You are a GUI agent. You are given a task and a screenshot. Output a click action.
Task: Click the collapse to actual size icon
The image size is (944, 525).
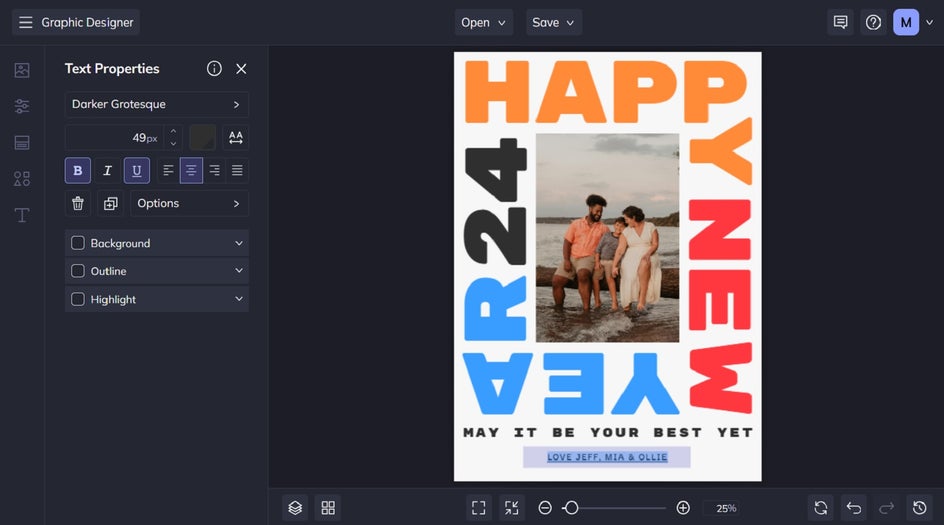[512, 508]
